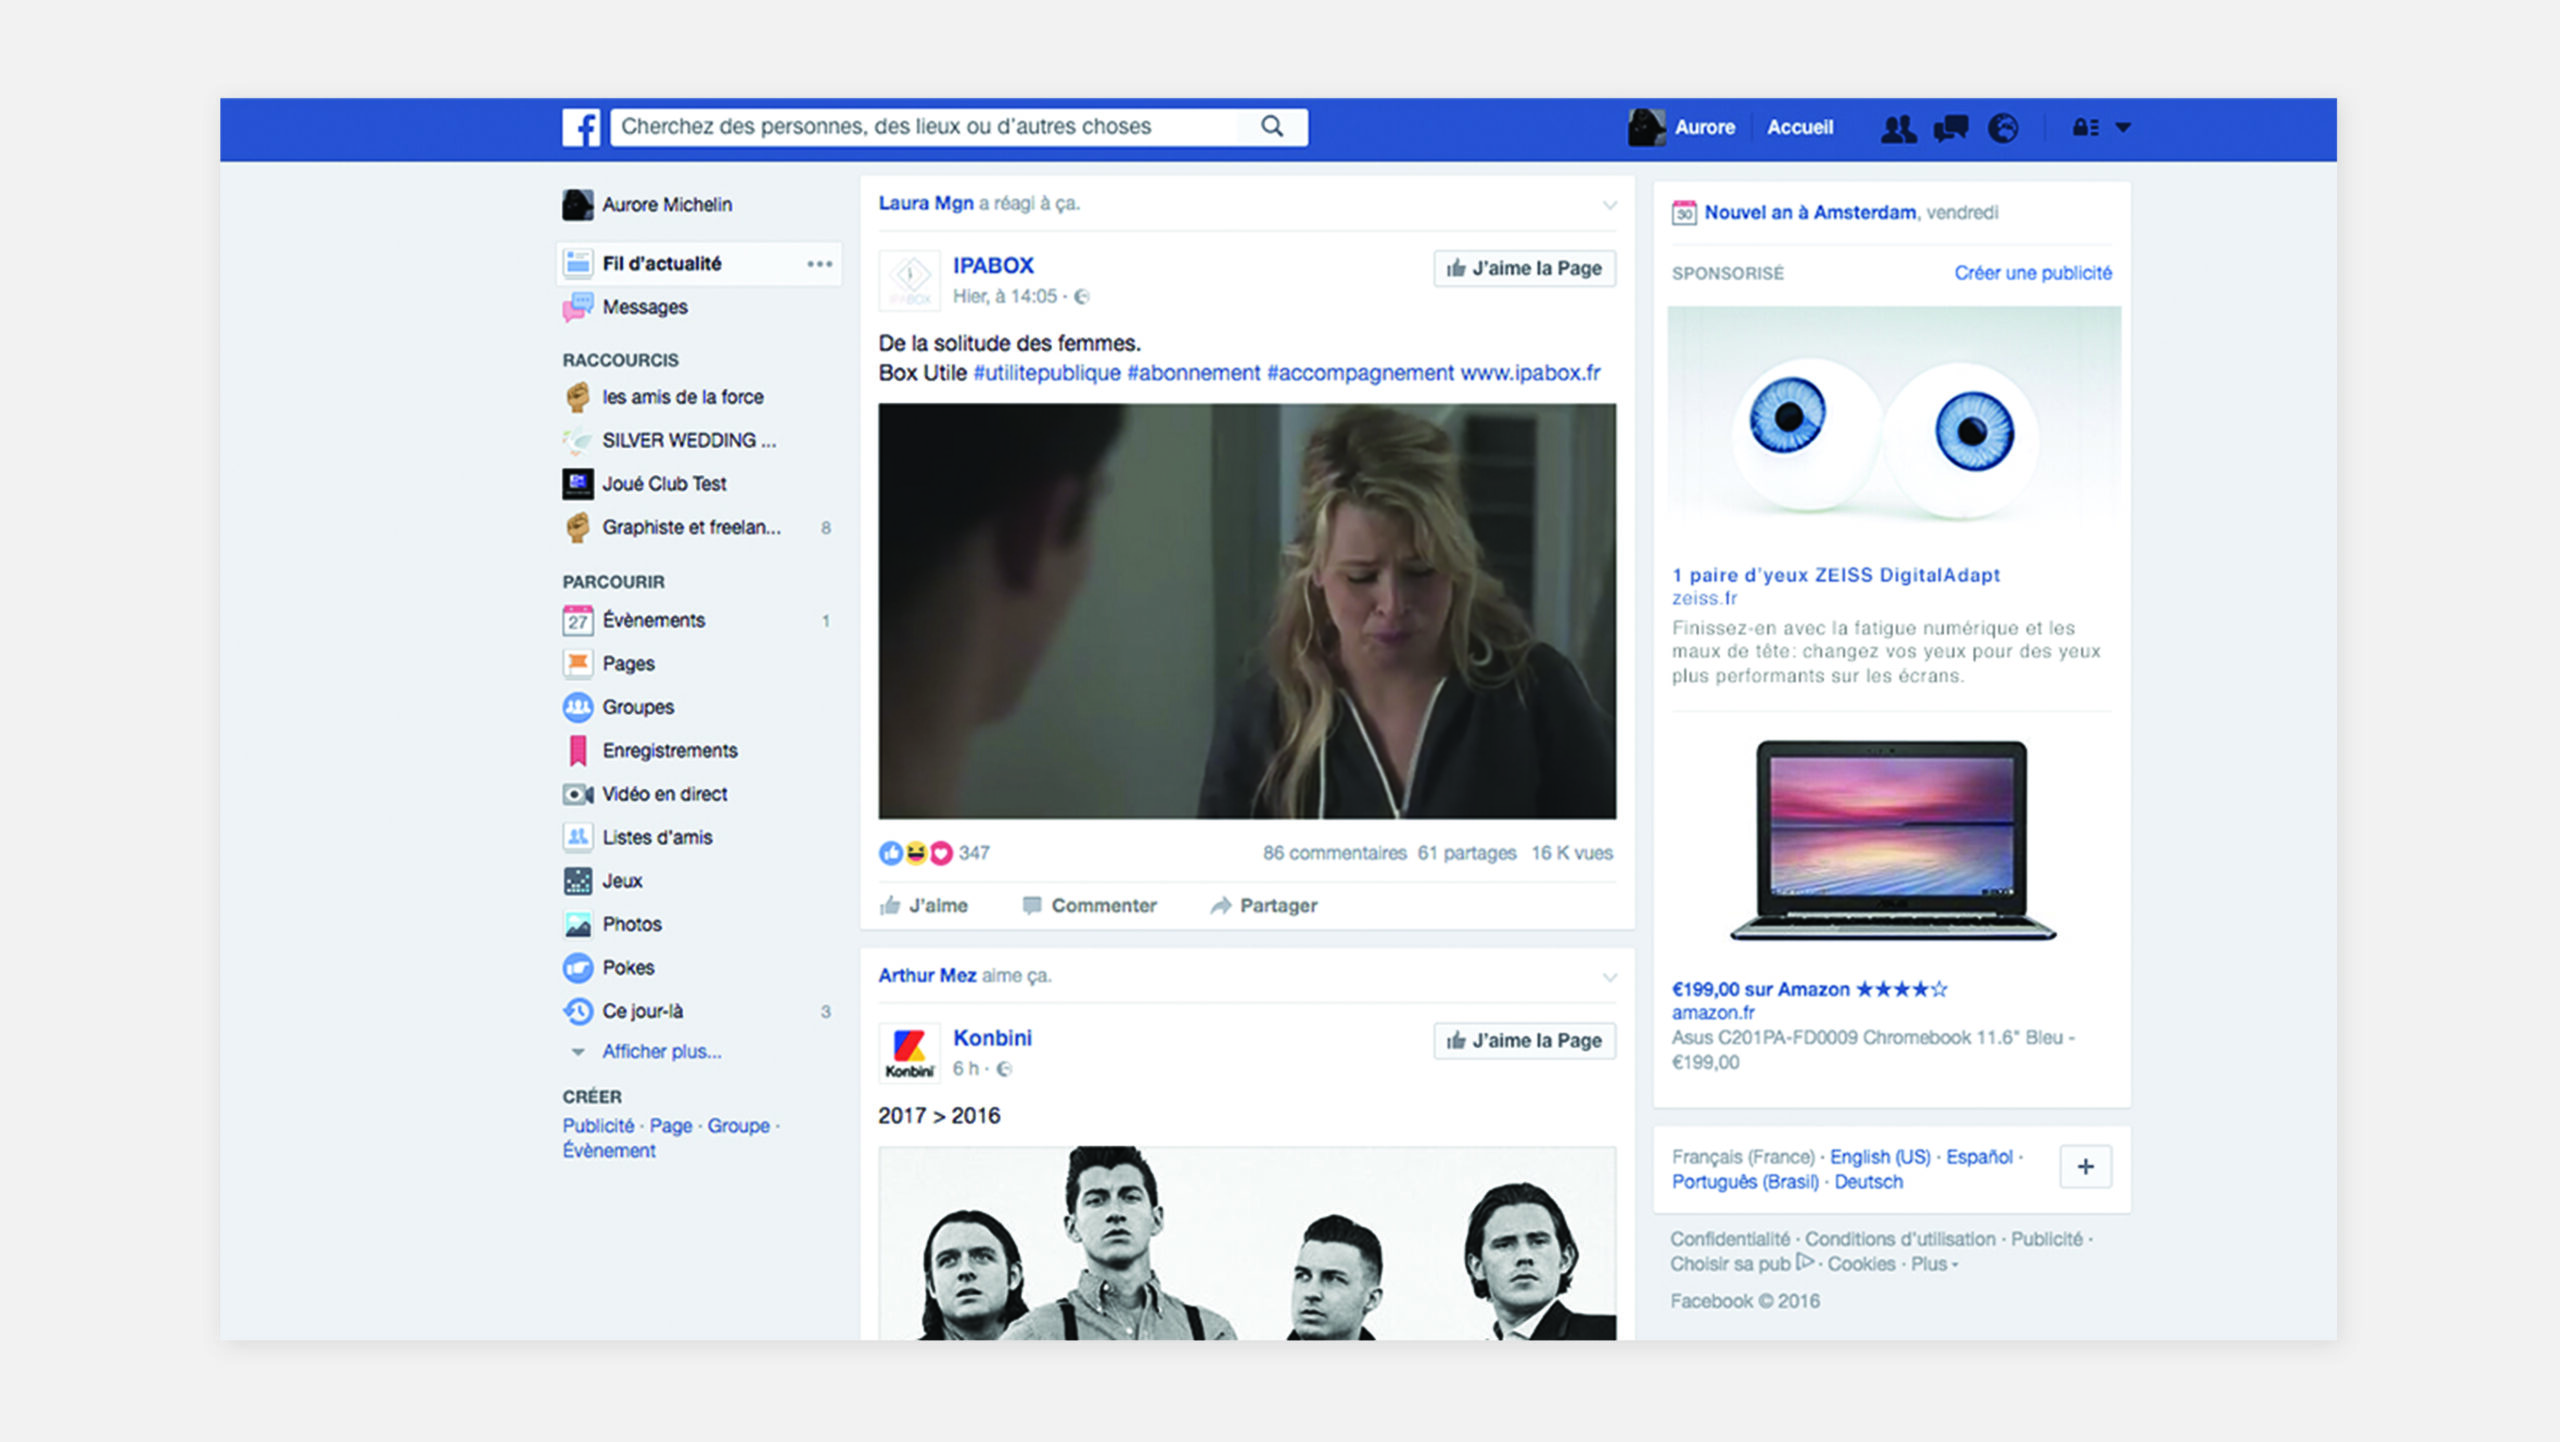
Task: Select Évènements in Parcourir menu
Action: (653, 620)
